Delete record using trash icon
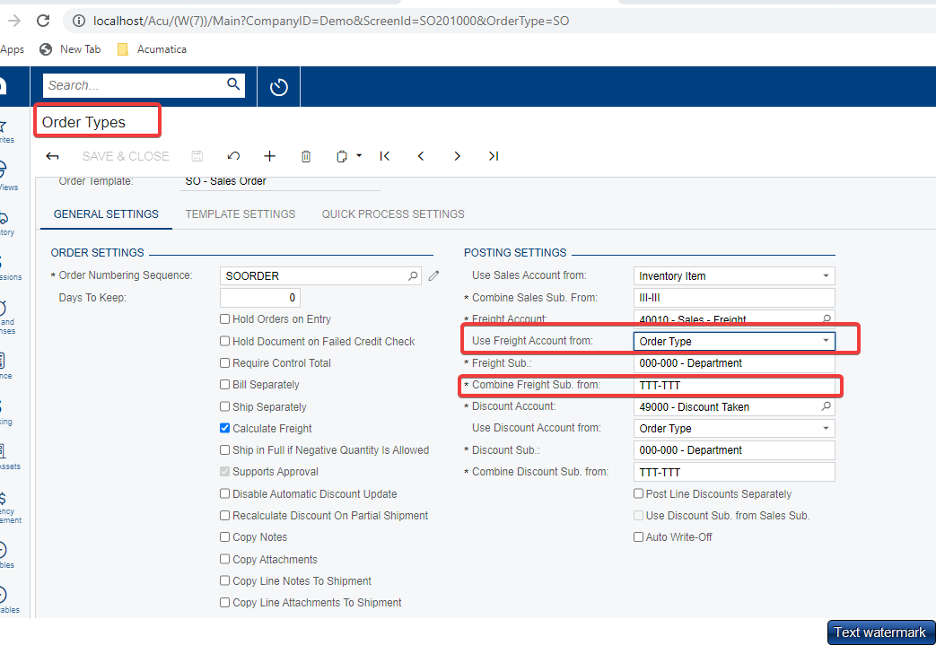The height and width of the screenshot is (646, 936). 306,156
